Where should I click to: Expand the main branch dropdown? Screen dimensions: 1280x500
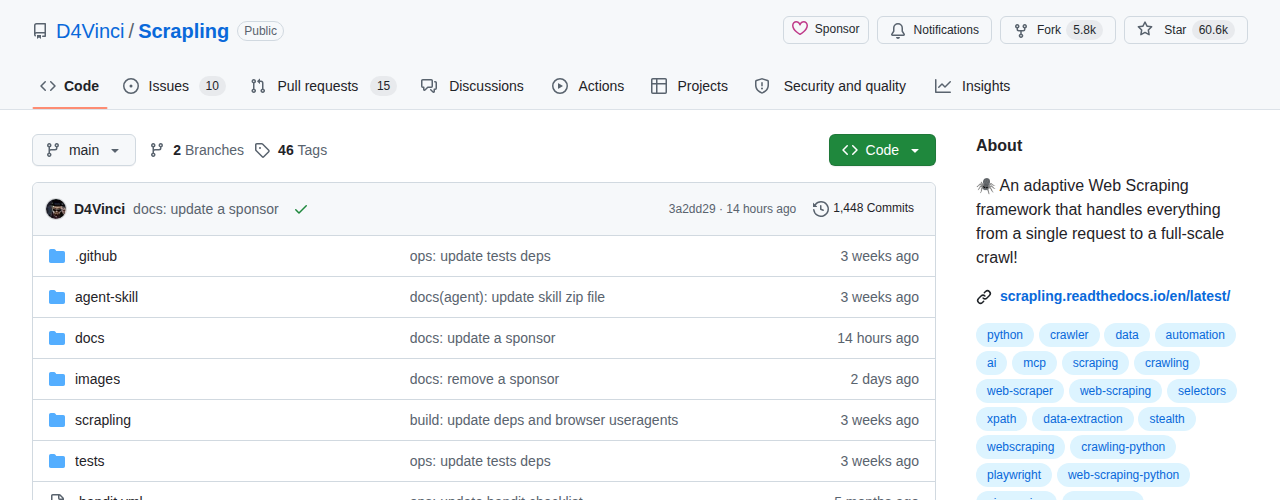point(84,150)
